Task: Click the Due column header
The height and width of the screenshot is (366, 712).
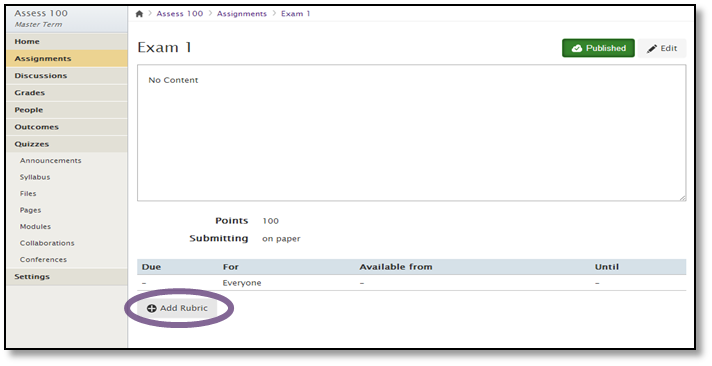Action: click(151, 267)
